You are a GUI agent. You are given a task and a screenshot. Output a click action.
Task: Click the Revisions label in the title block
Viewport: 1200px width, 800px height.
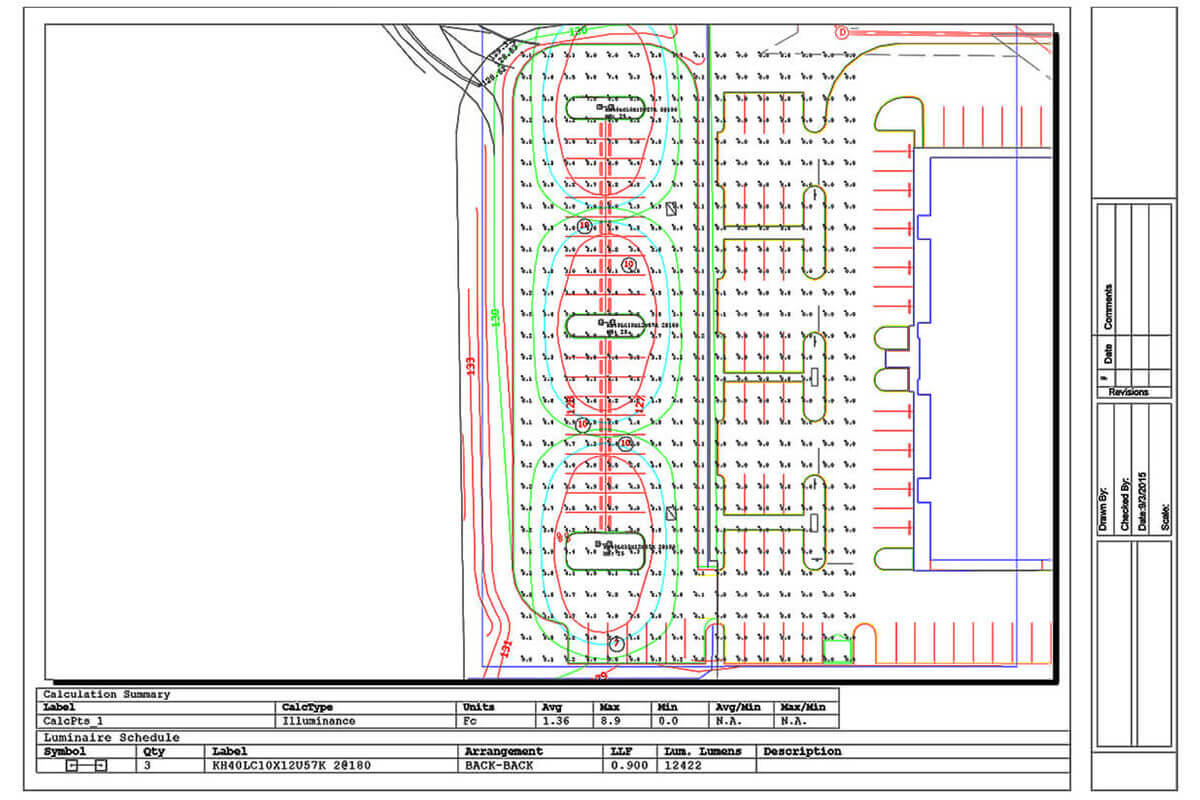[x=1128, y=393]
